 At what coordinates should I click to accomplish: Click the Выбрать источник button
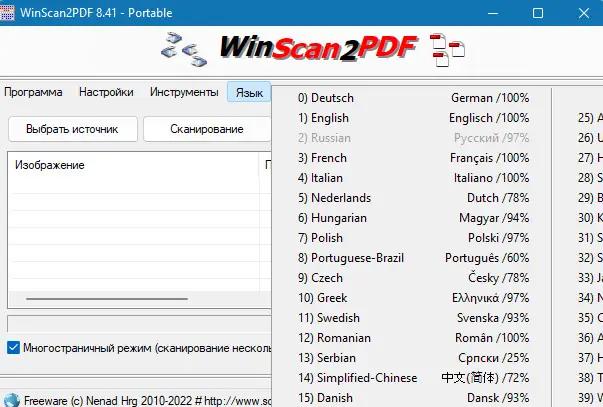point(73,129)
